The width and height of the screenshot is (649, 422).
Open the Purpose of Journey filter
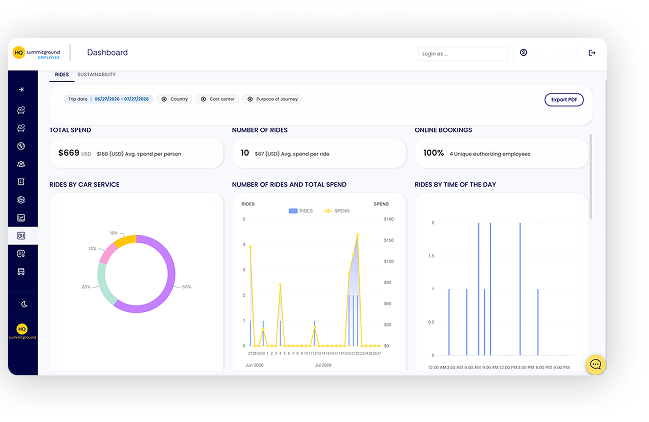(x=272, y=99)
